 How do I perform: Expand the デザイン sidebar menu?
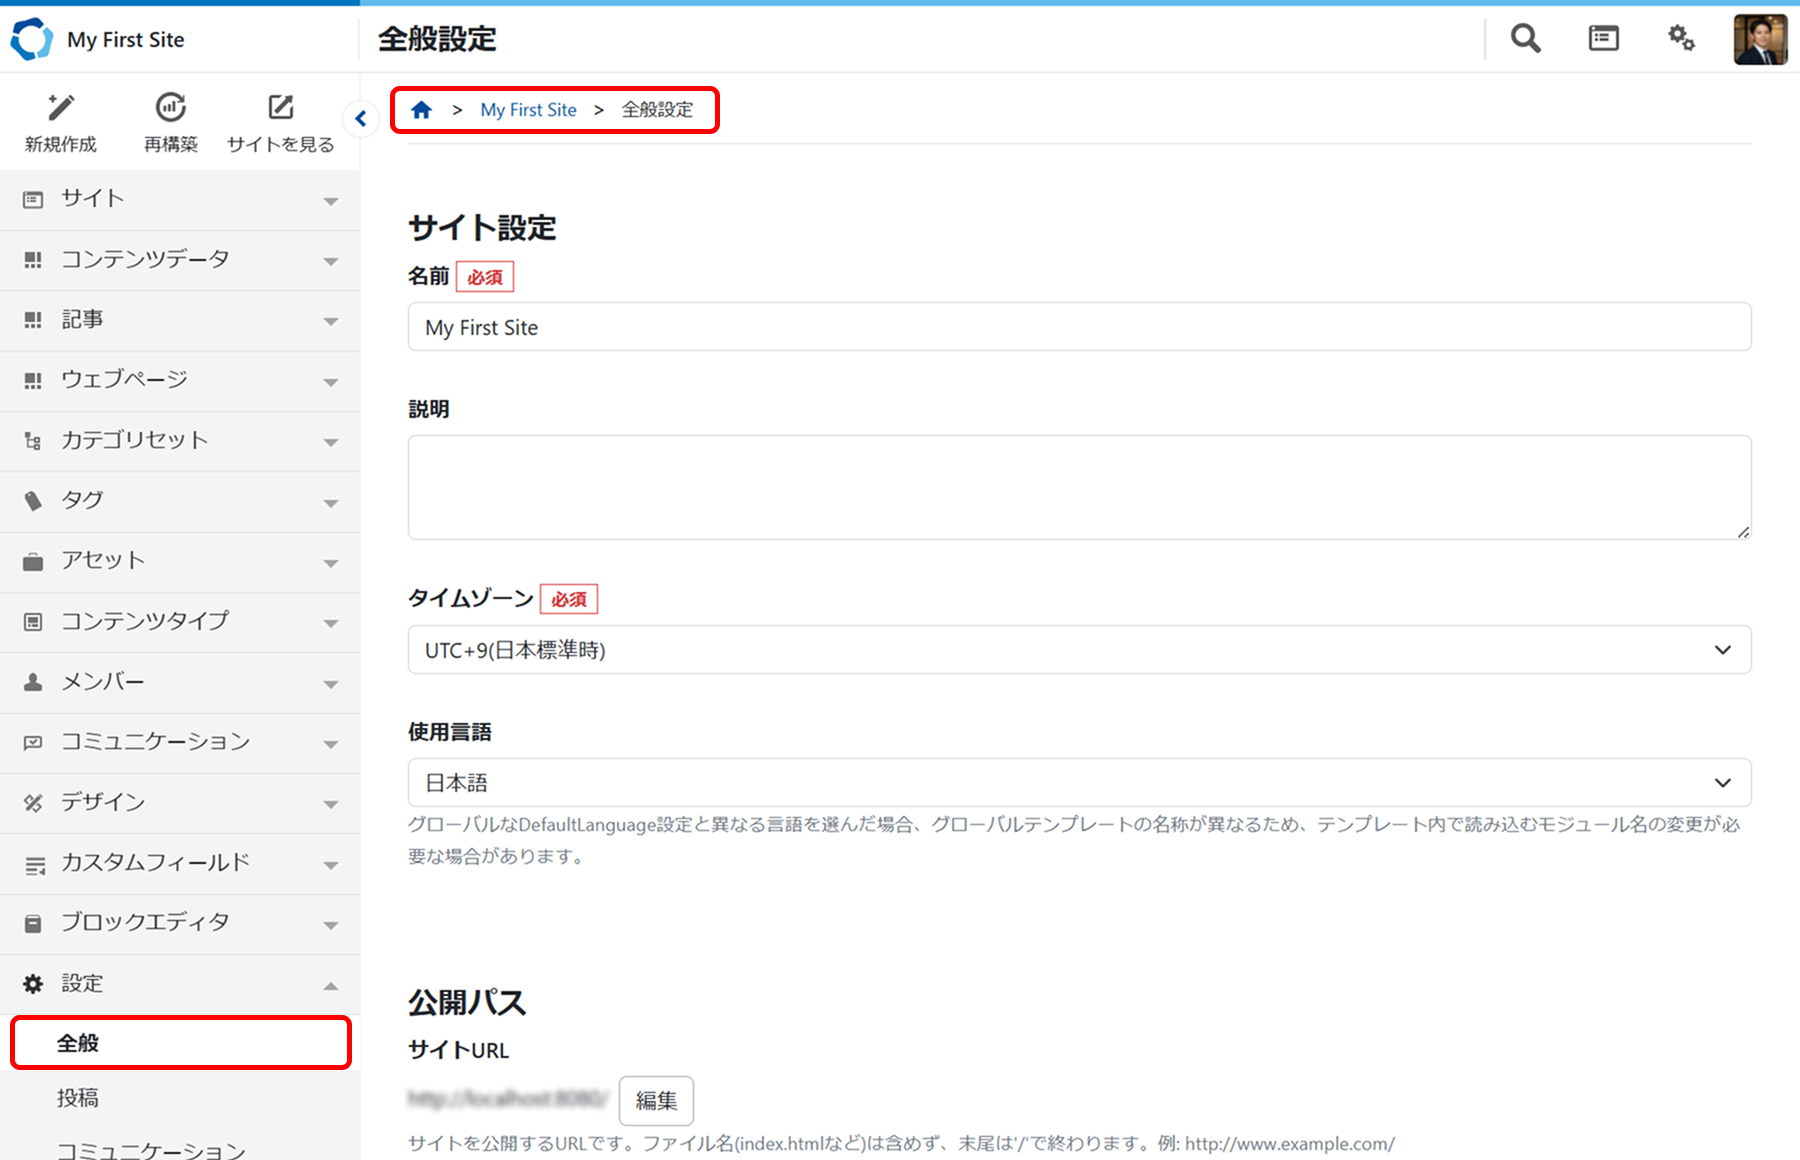coord(180,803)
